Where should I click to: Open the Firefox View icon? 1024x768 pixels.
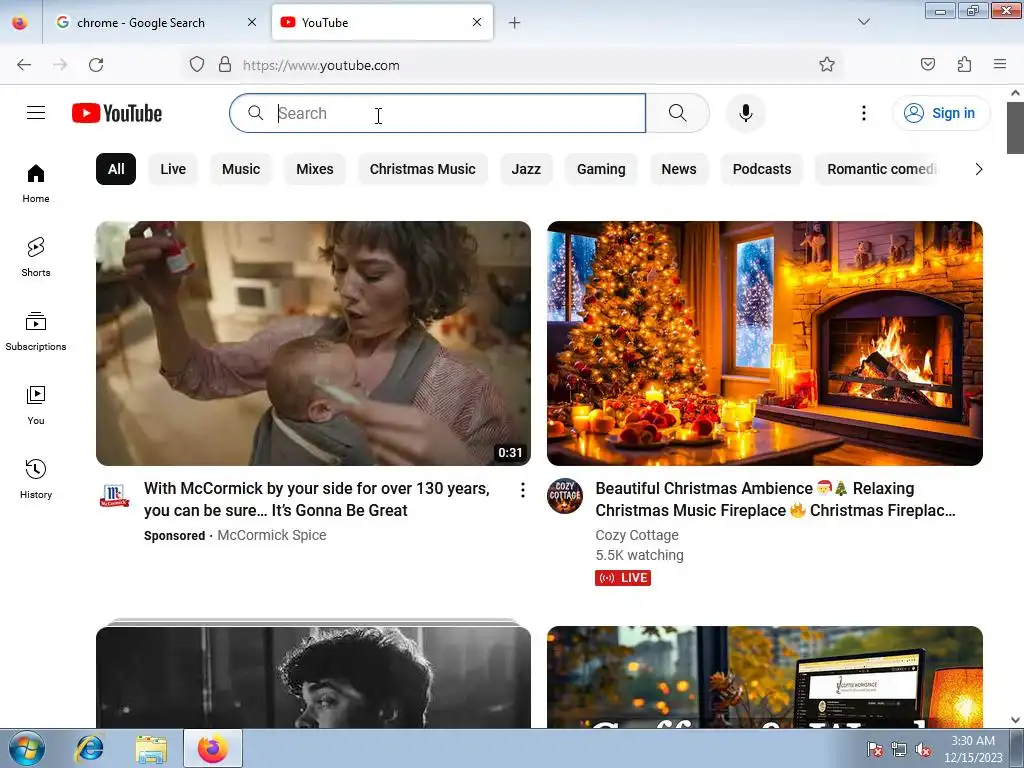tap(20, 22)
